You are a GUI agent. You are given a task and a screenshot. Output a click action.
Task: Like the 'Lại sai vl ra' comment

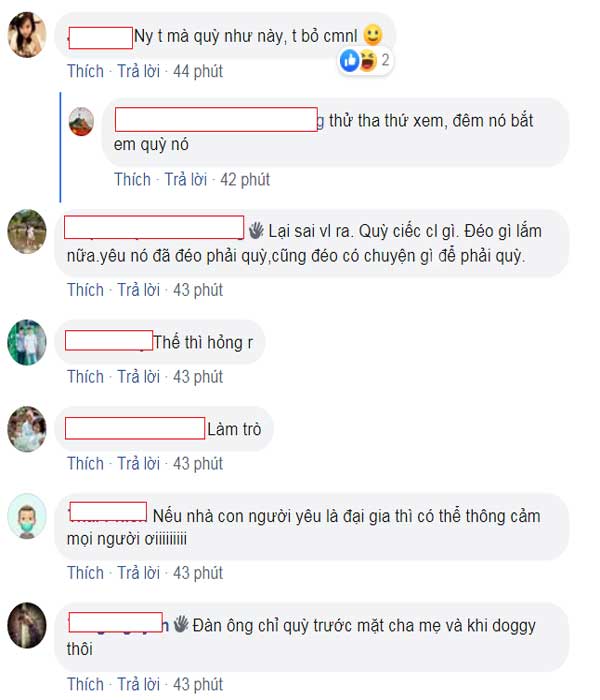click(x=85, y=290)
